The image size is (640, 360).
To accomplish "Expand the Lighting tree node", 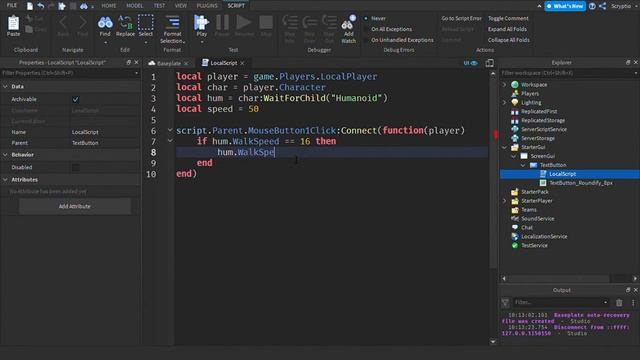I will pyautogui.click(x=504, y=102).
